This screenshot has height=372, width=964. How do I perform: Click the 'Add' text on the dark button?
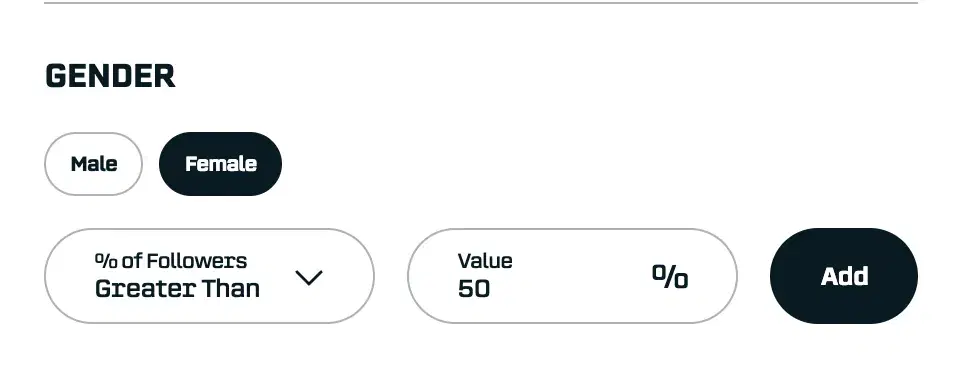tap(844, 277)
